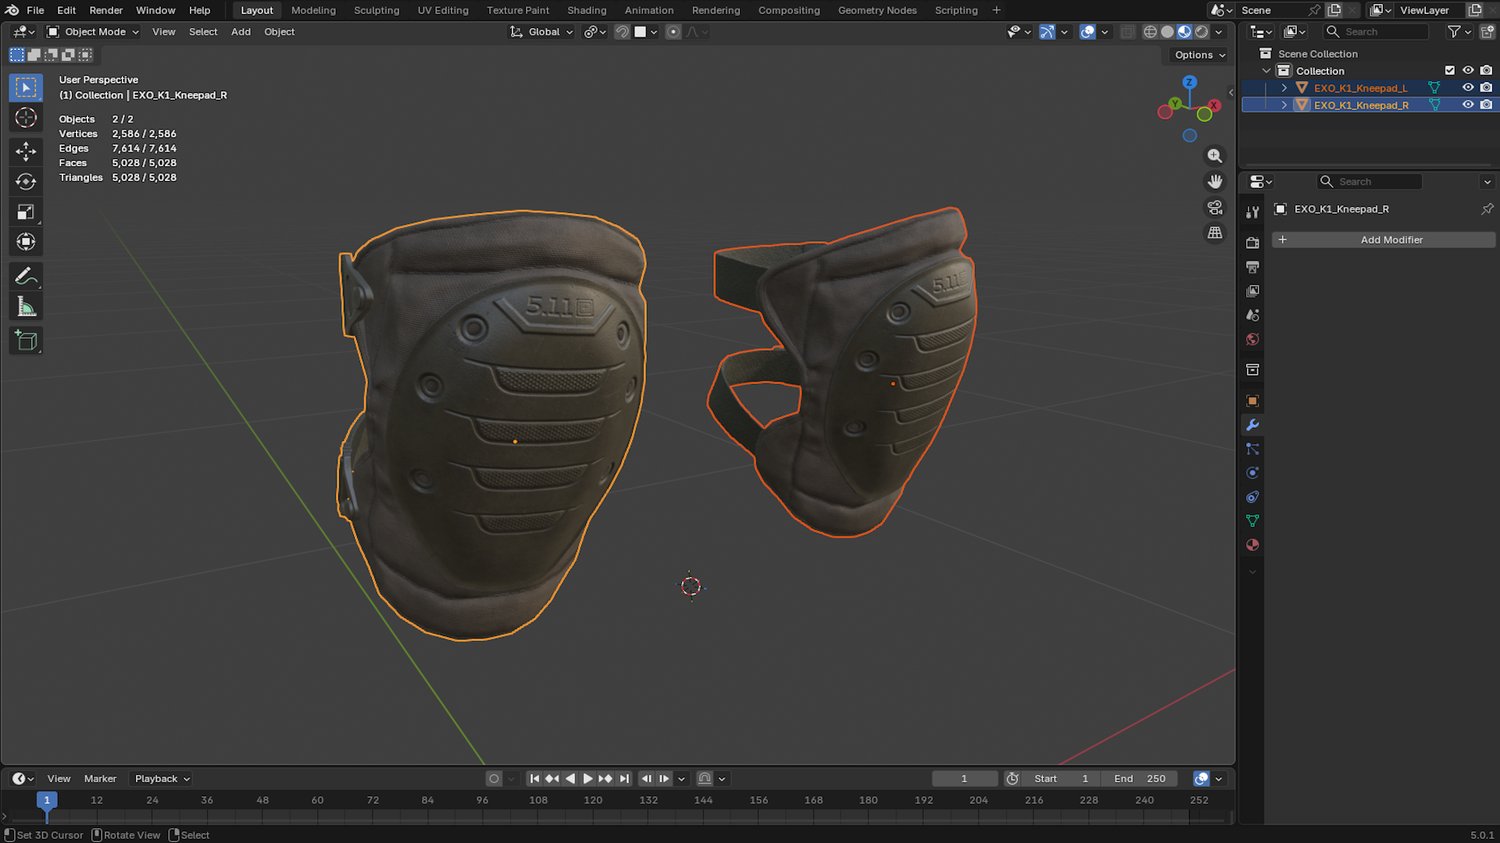This screenshot has width=1500, height=843.
Task: Open the Material properties tab icon
Action: click(1252, 545)
